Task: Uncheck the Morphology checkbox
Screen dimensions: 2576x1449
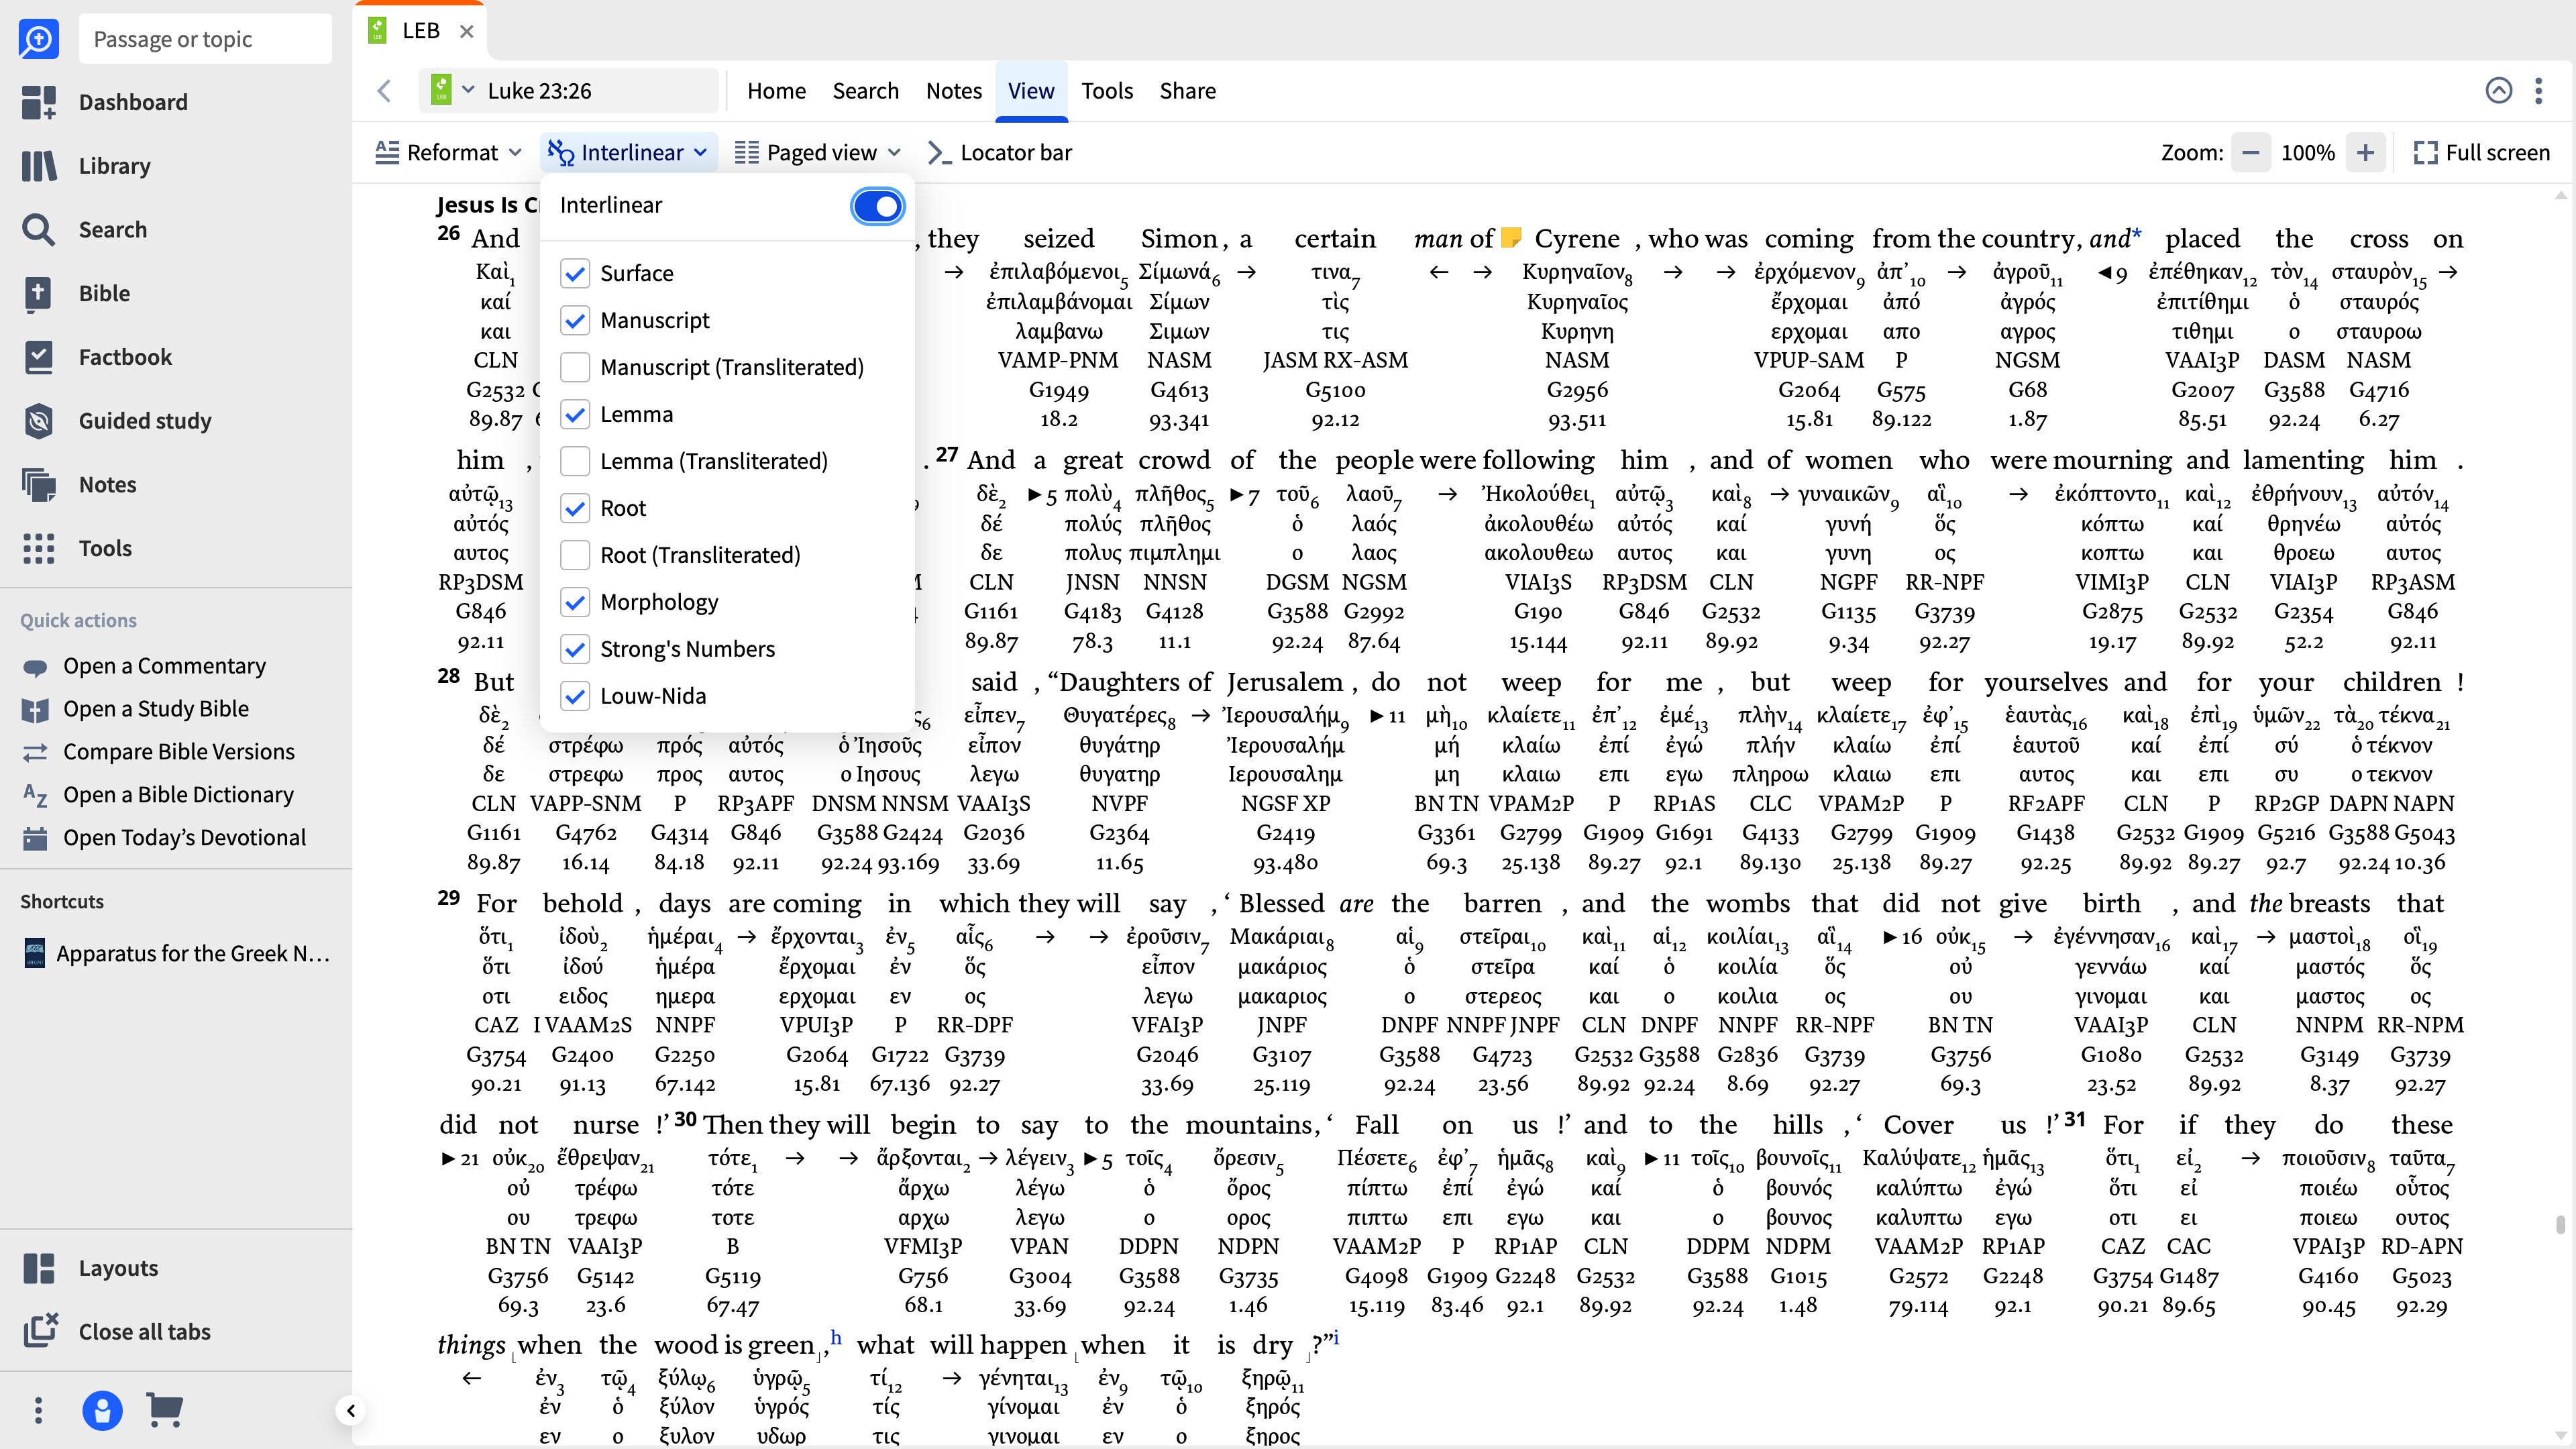Action: (575, 602)
